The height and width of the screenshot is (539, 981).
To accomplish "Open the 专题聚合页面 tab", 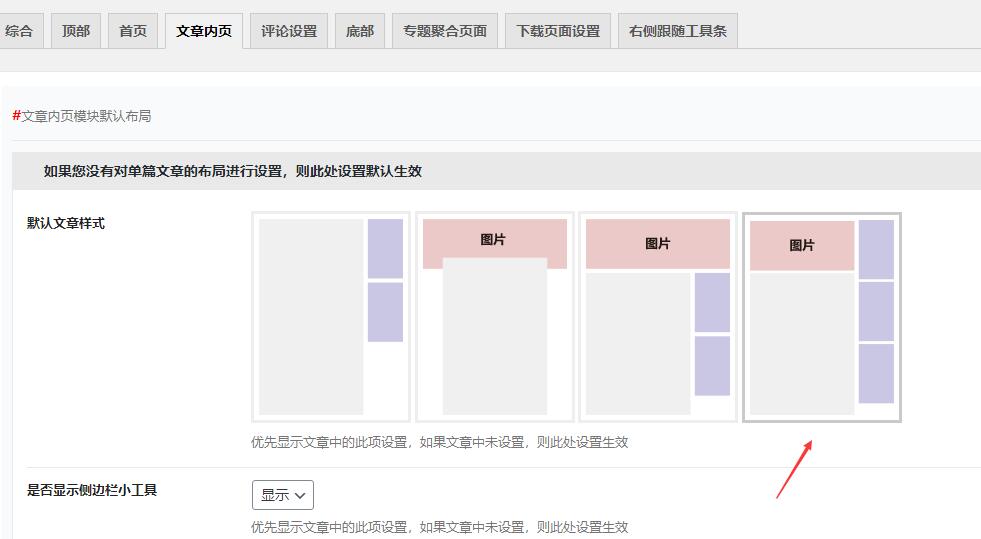I will pos(445,31).
